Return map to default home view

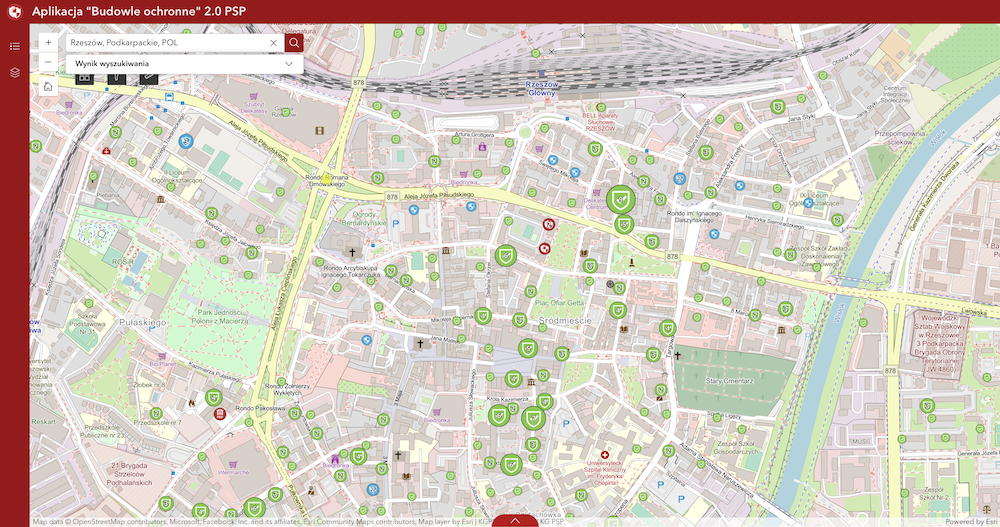point(48,87)
